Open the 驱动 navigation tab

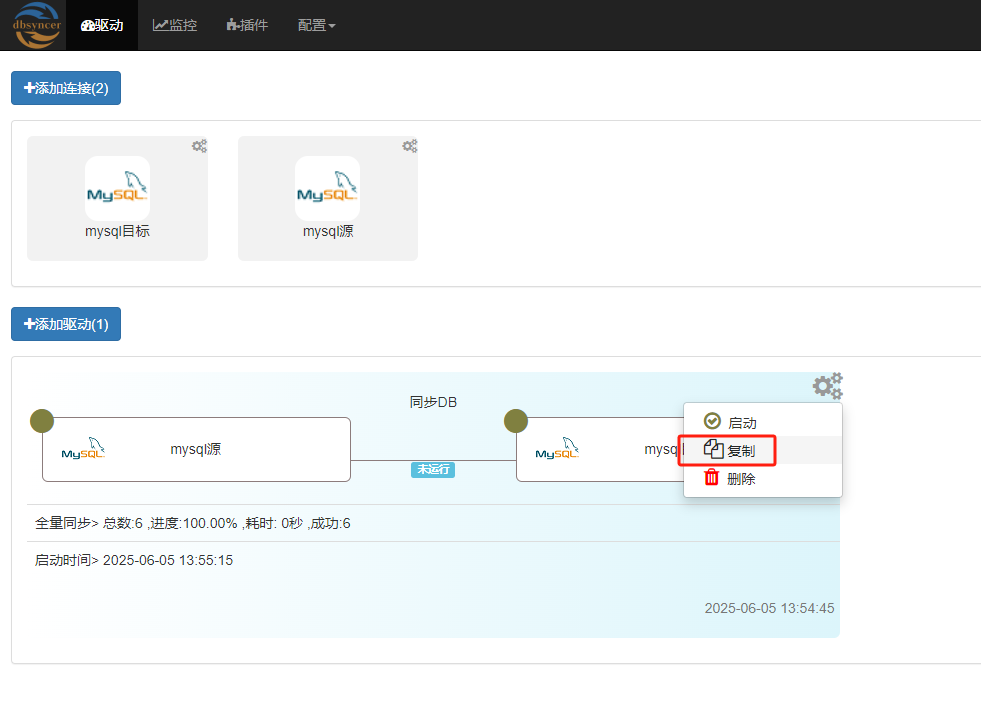102,25
